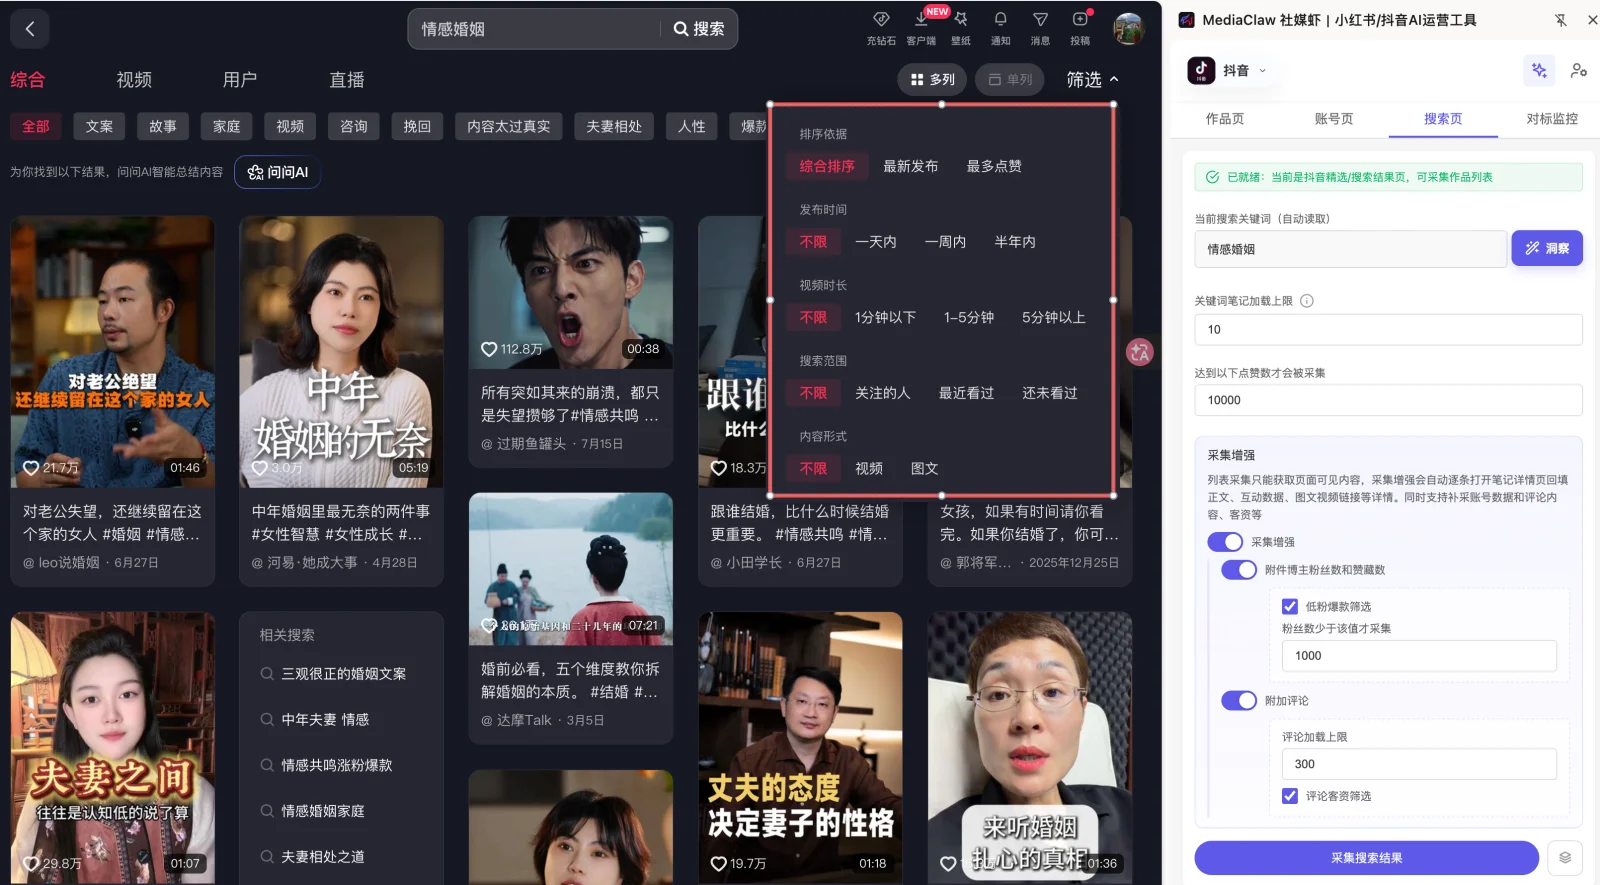The height and width of the screenshot is (885, 1600).
Task: Switch to the 直播 tab
Action: tap(347, 80)
